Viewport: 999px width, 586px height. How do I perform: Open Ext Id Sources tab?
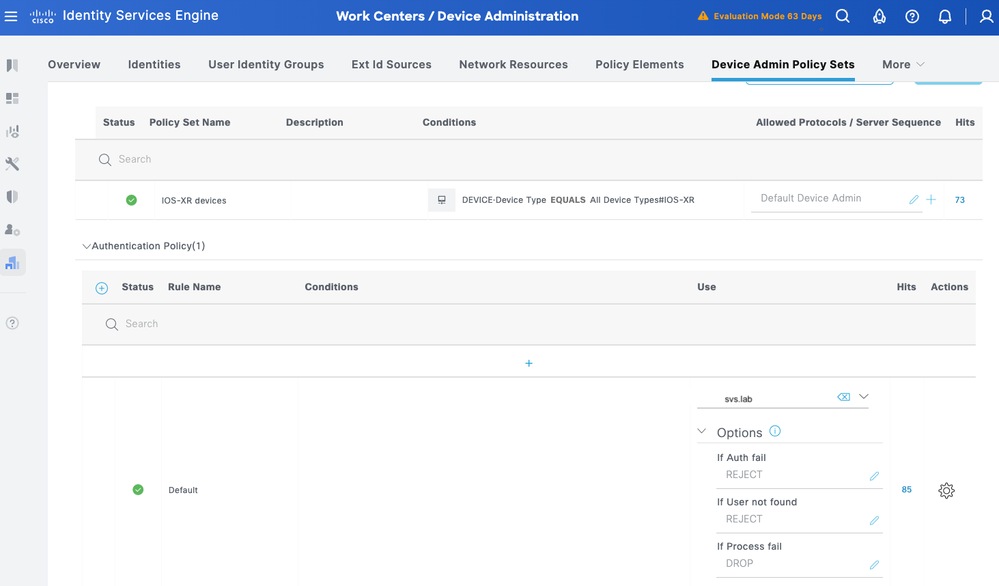pyautogui.click(x=391, y=64)
